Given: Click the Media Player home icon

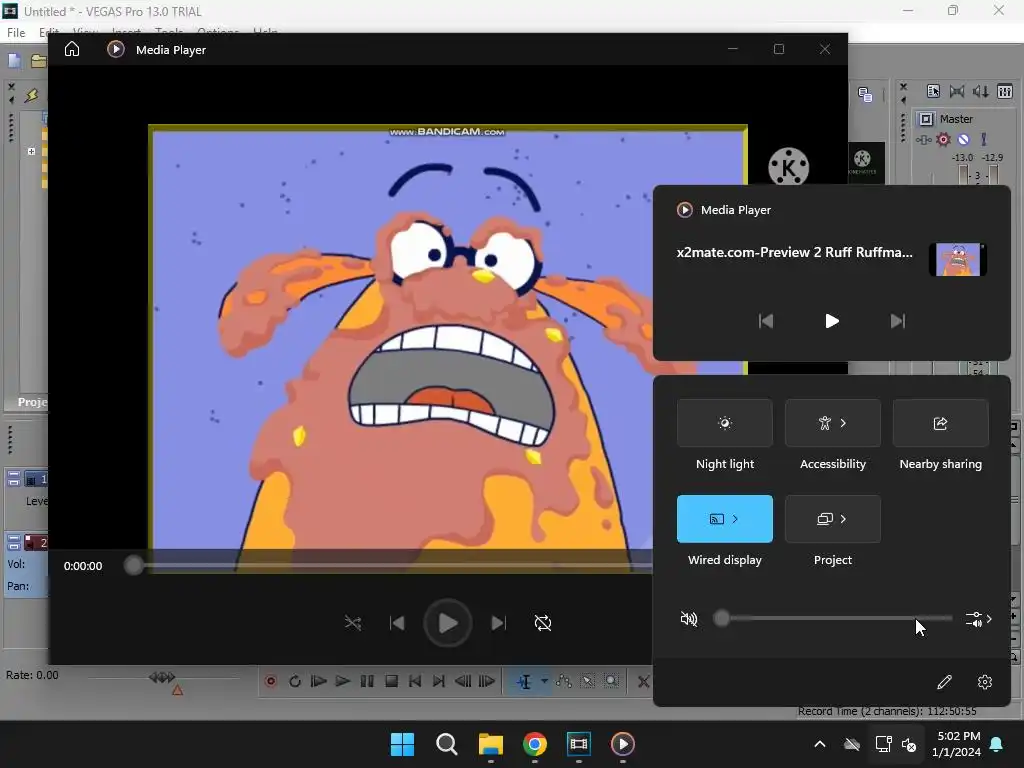Looking at the screenshot, I should click(x=72, y=49).
